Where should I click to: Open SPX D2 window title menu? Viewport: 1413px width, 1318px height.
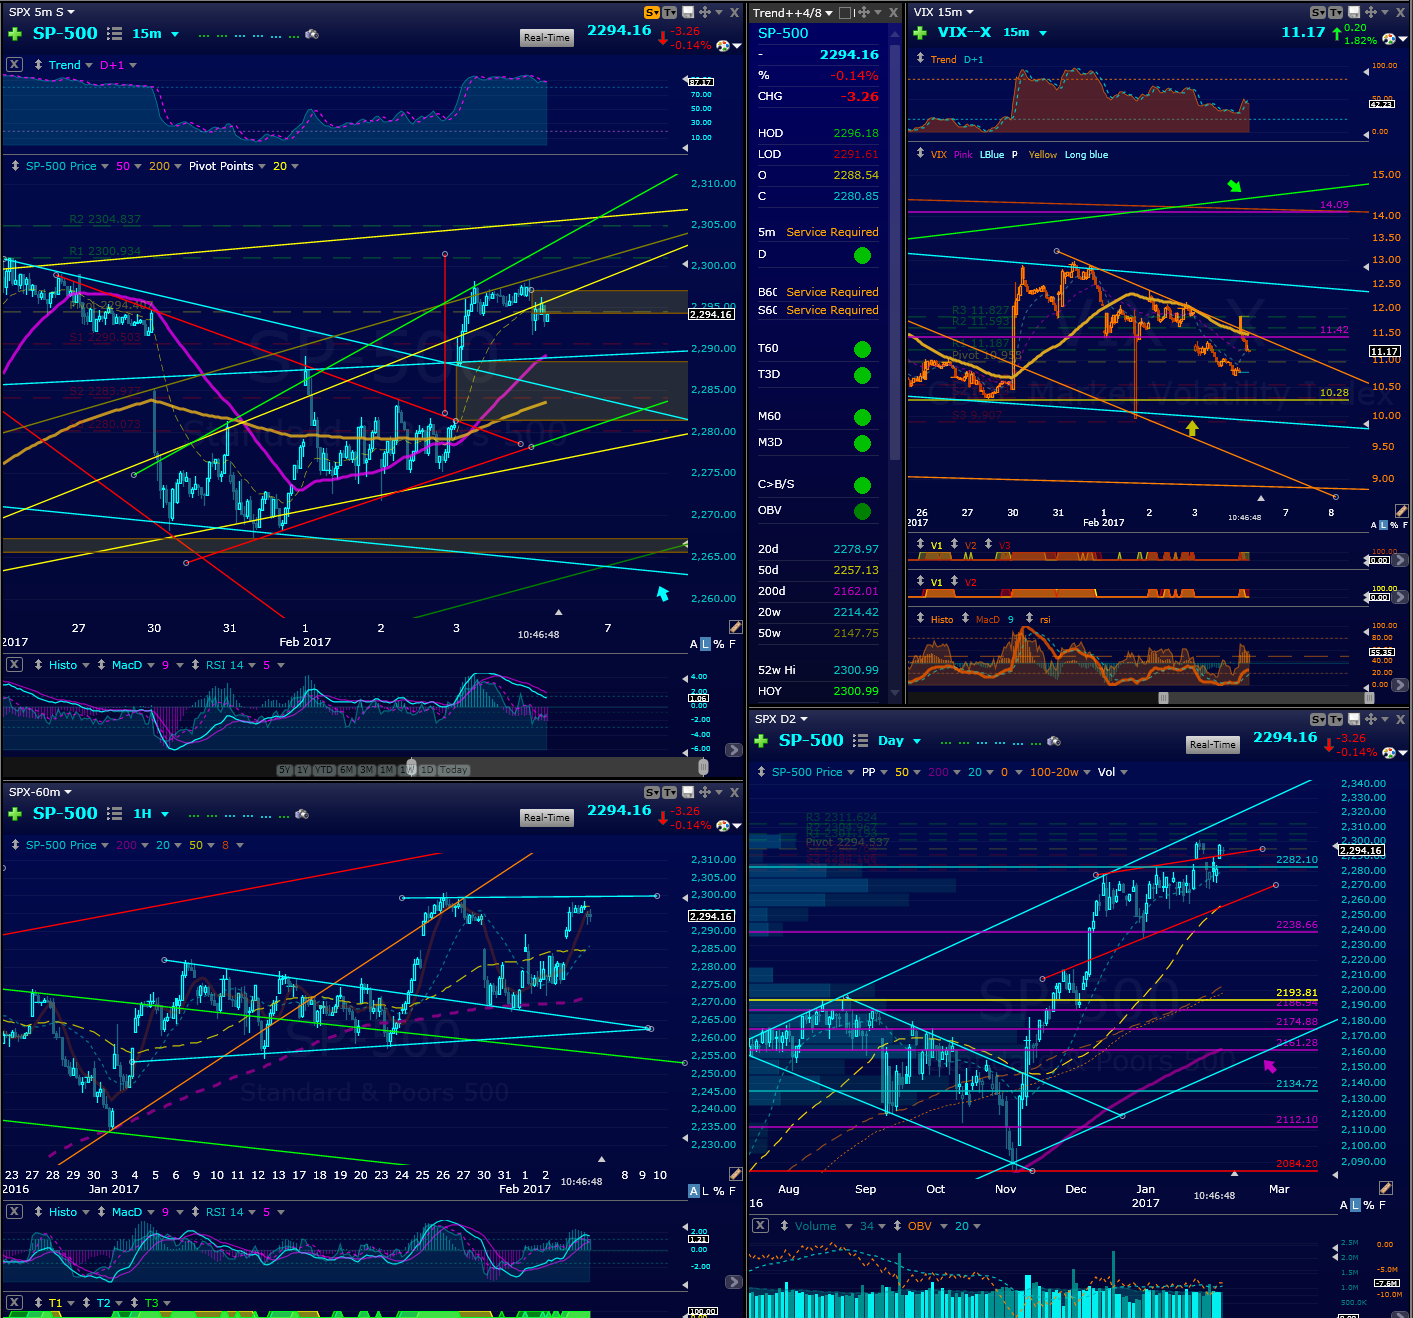pos(781,719)
